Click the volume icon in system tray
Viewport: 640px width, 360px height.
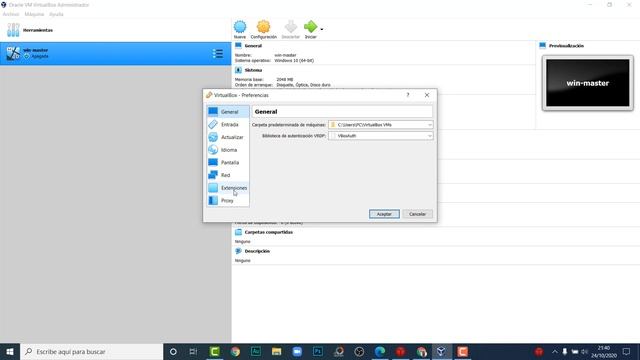tap(584, 351)
